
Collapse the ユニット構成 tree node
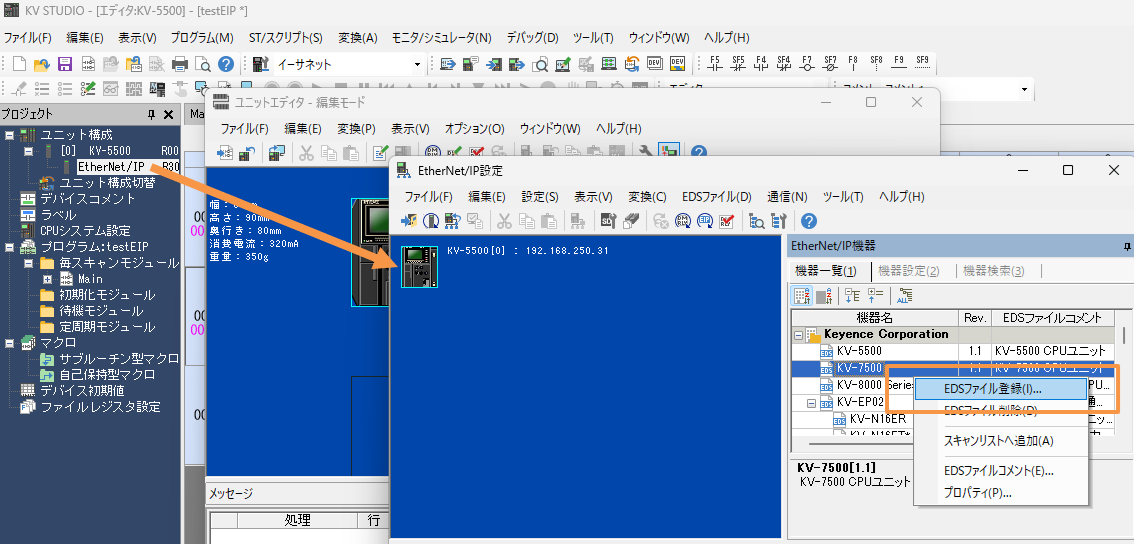9,135
